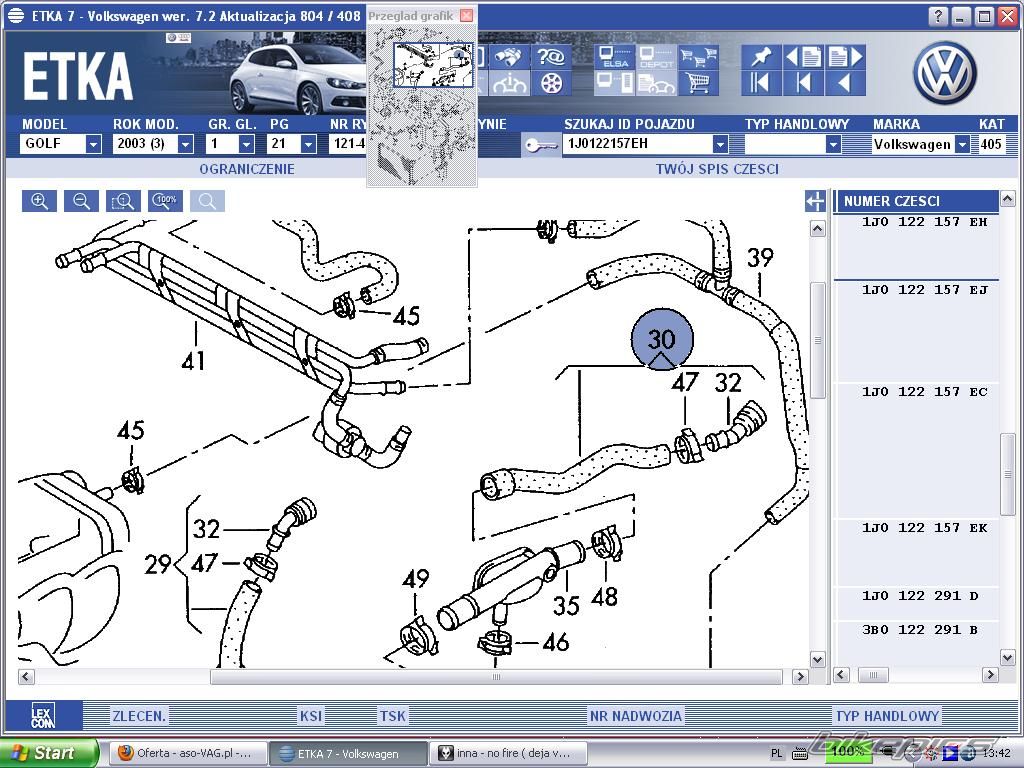This screenshot has width=1024, height=768.
Task: Click the vehicle information icon
Action: 508,84
